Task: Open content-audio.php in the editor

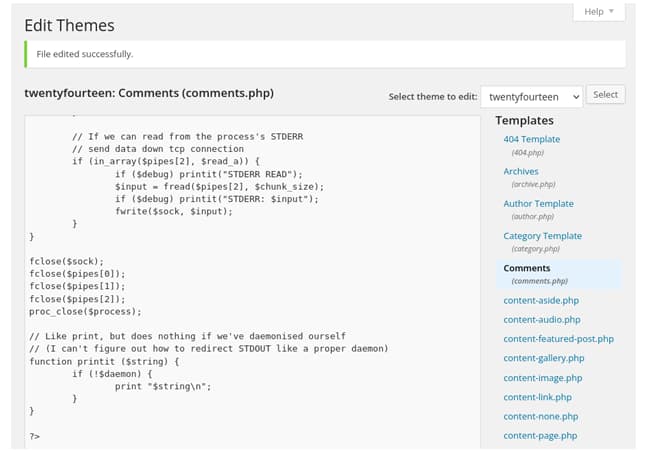Action: [542, 319]
